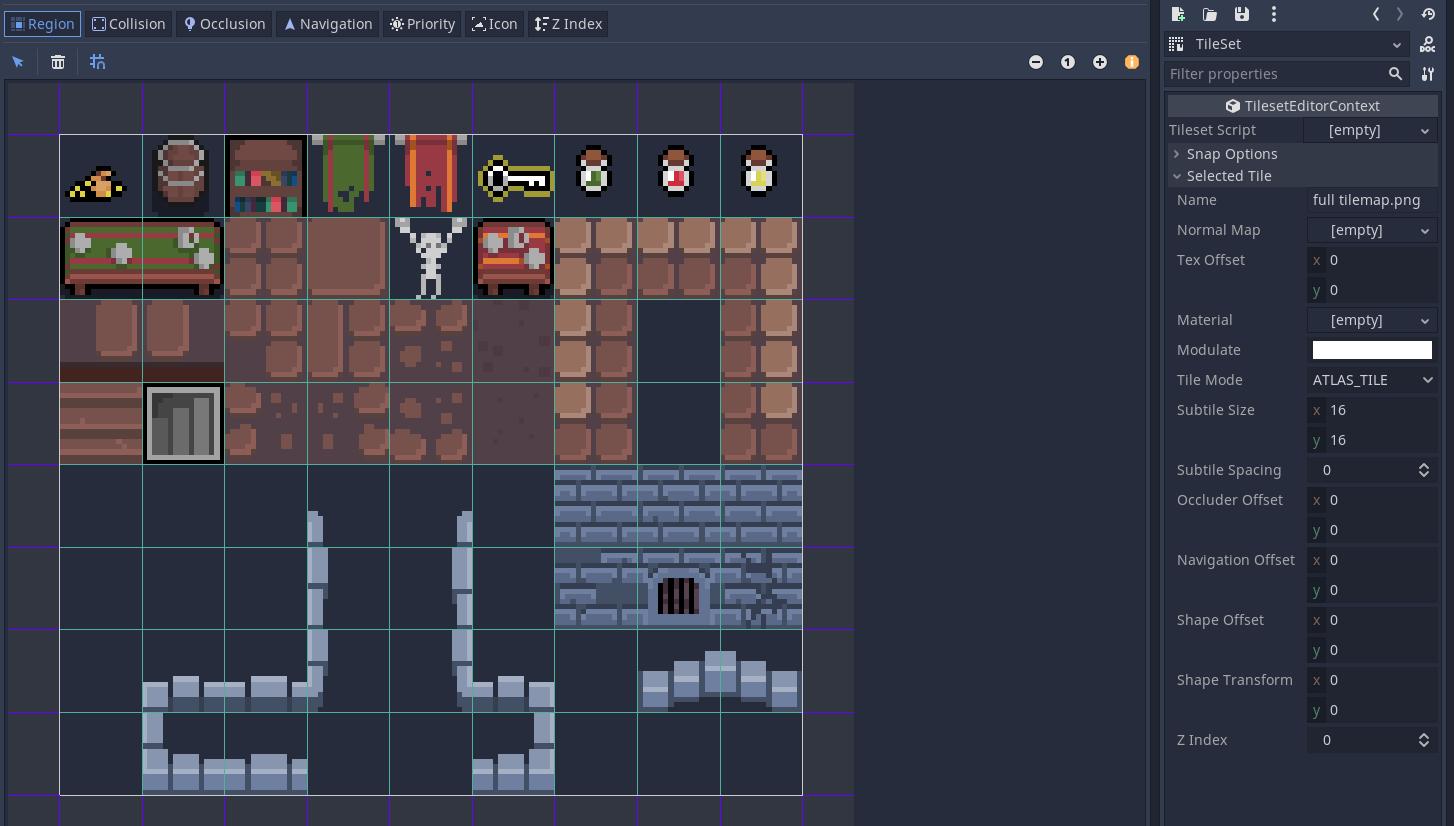Screen dimensions: 1454x826
Task: Open the Z Index tab
Action: click(x=568, y=24)
